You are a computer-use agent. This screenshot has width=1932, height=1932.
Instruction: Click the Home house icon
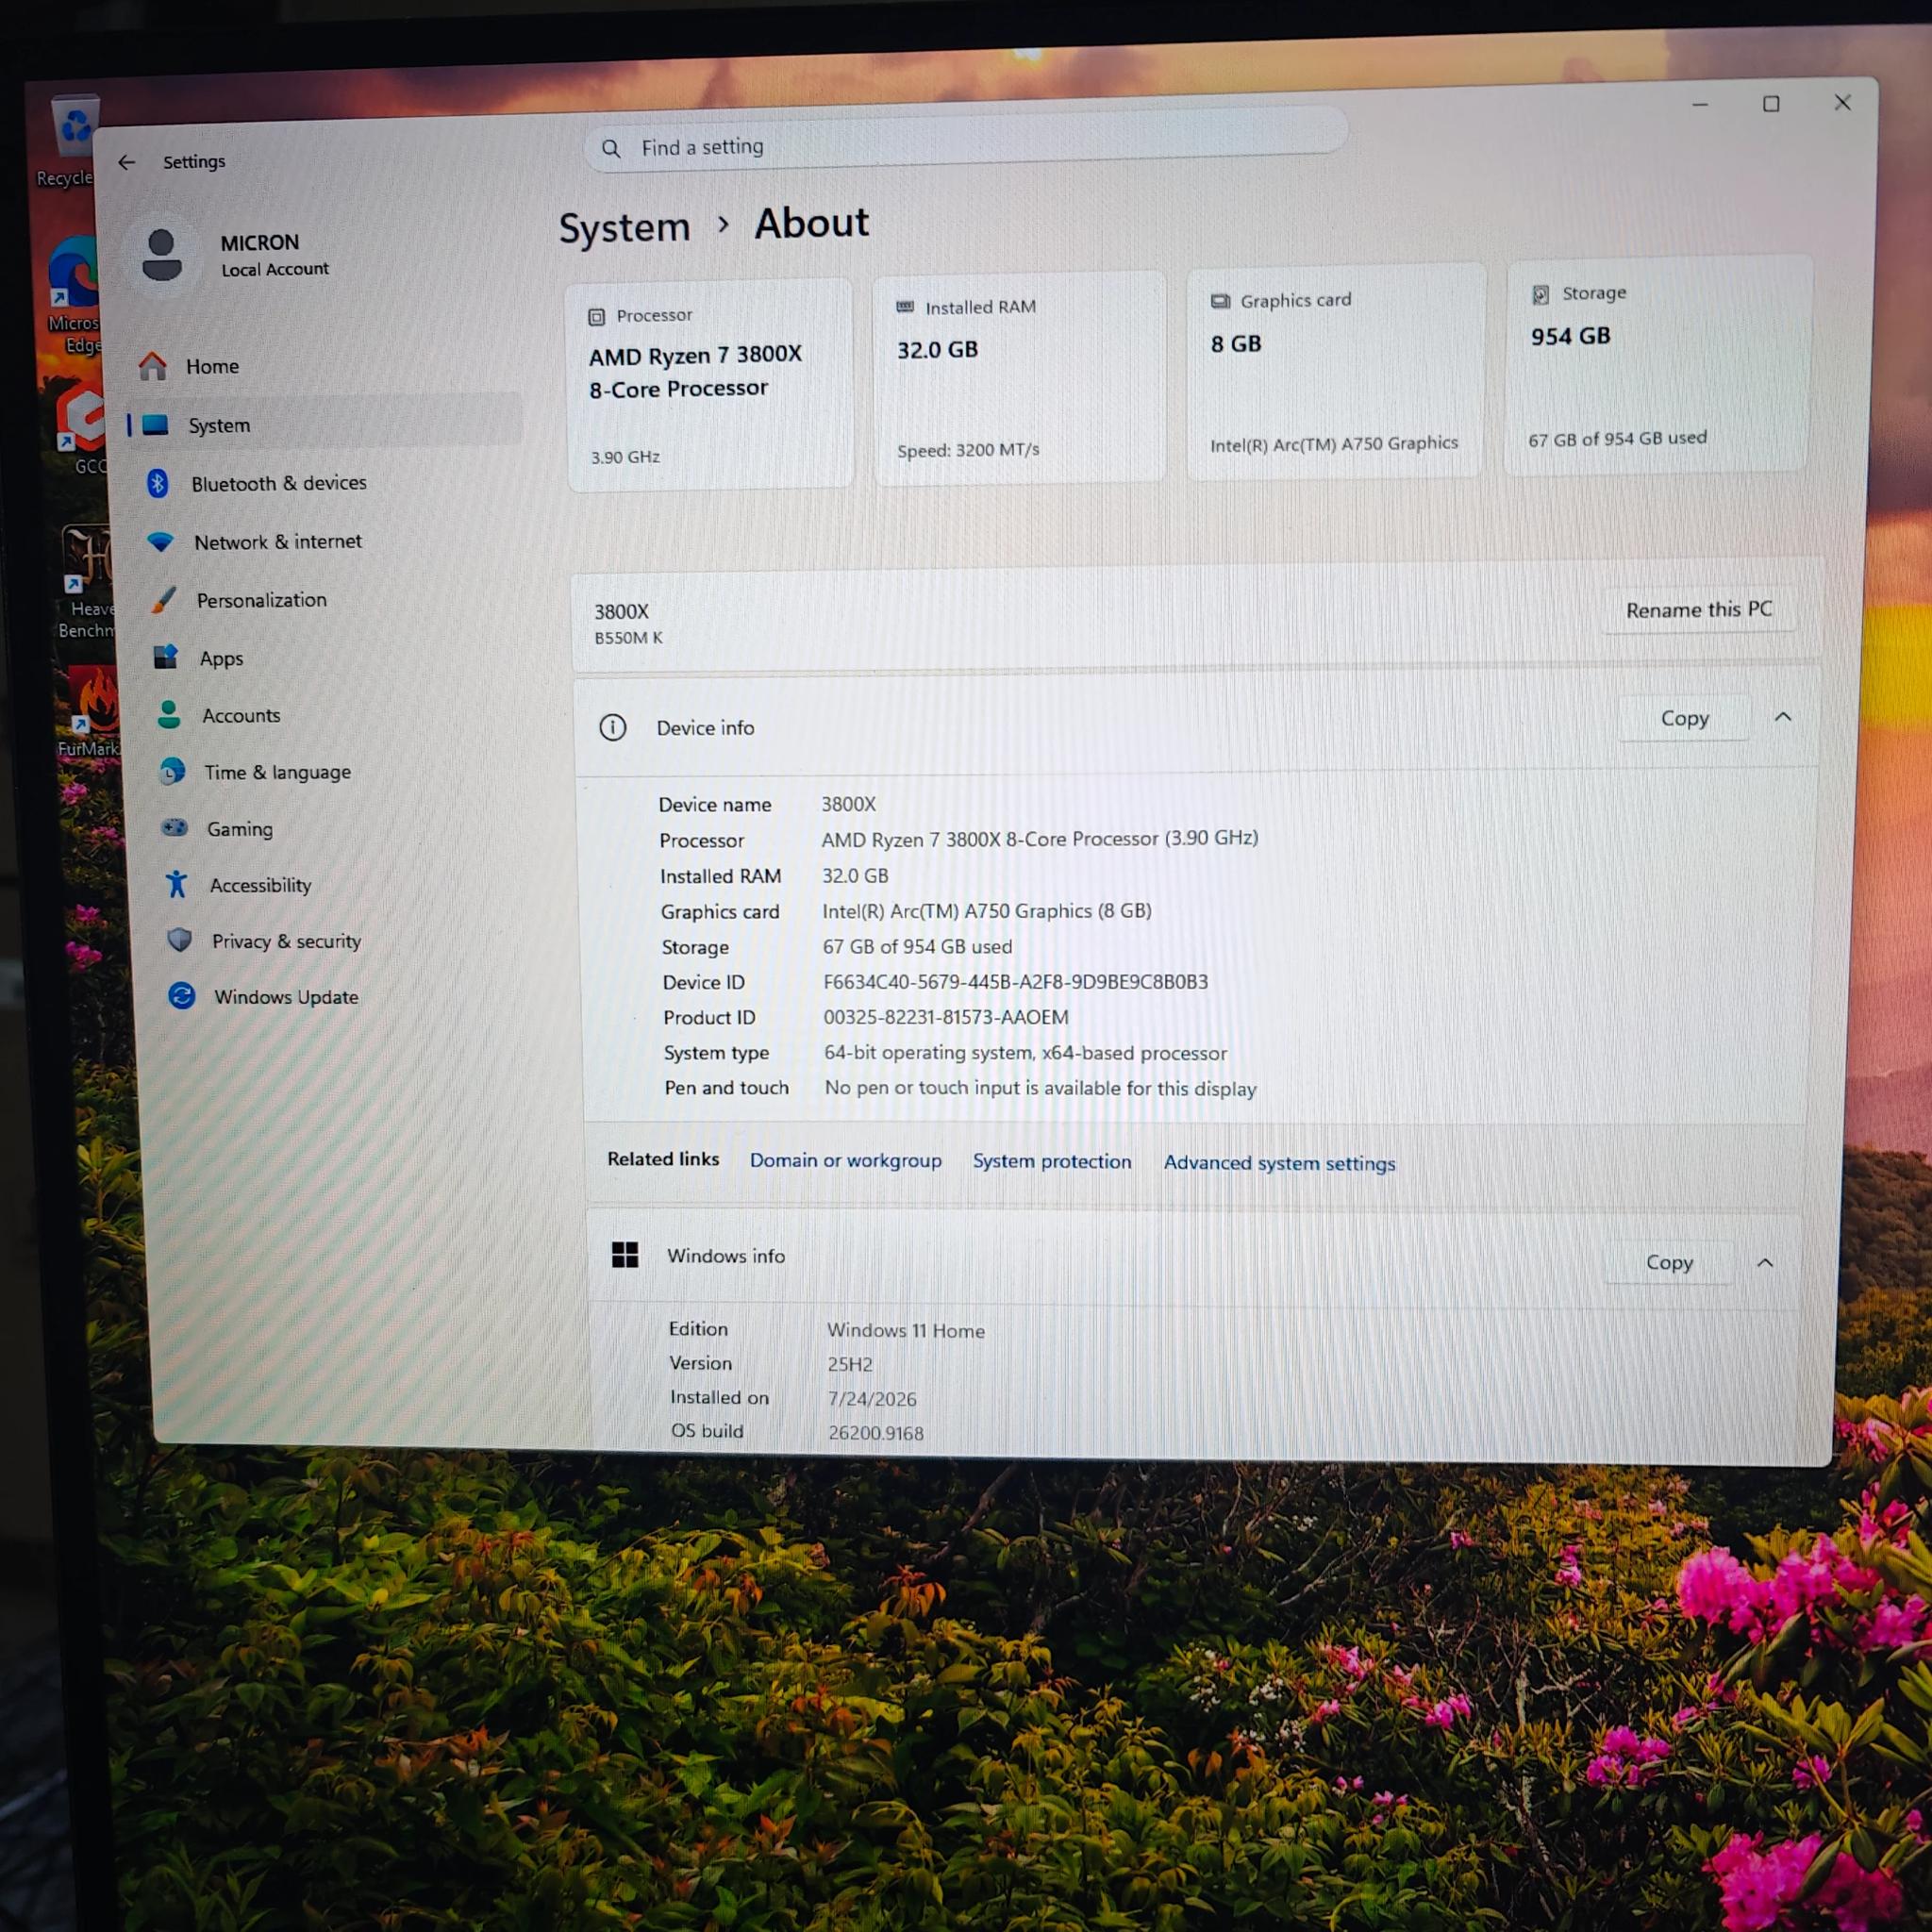pos(153,367)
